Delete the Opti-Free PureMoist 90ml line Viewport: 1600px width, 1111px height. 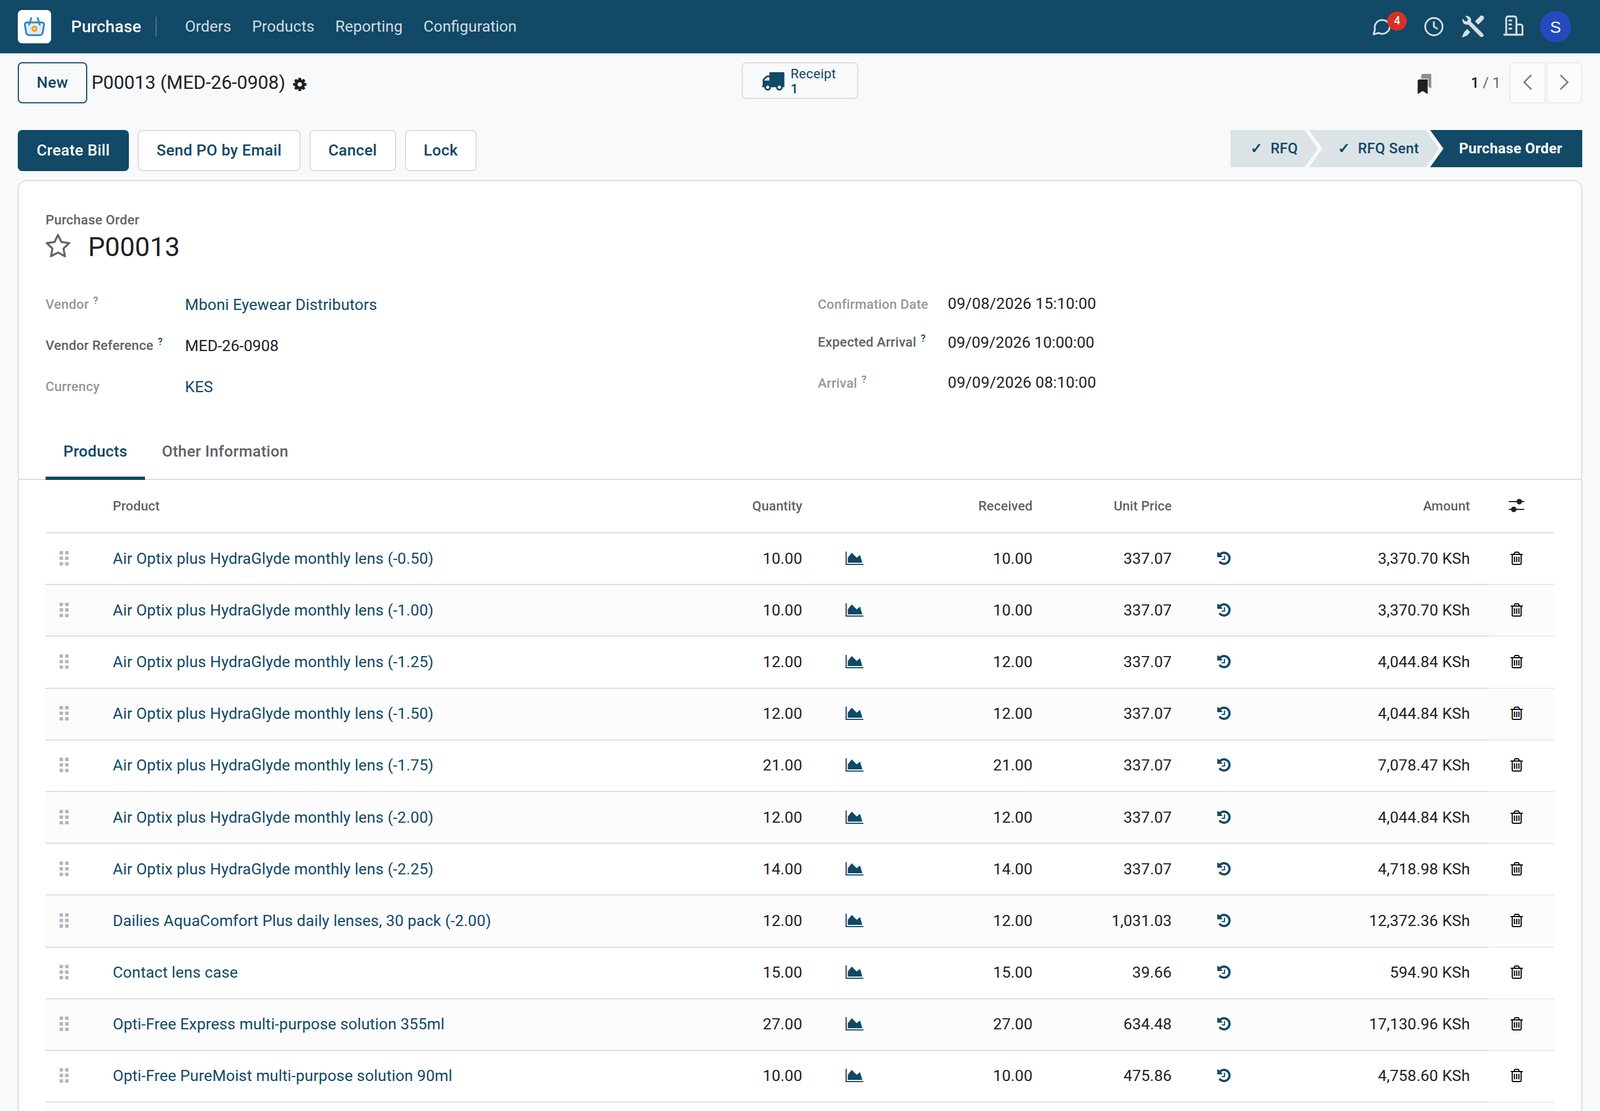(1517, 1076)
